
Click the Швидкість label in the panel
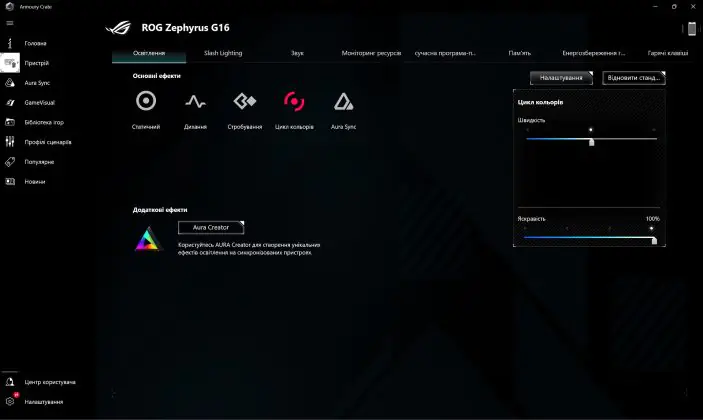[531, 120]
